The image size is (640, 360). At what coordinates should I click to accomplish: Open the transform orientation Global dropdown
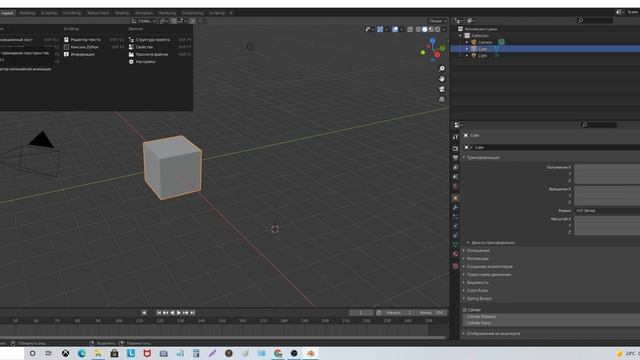pos(144,21)
